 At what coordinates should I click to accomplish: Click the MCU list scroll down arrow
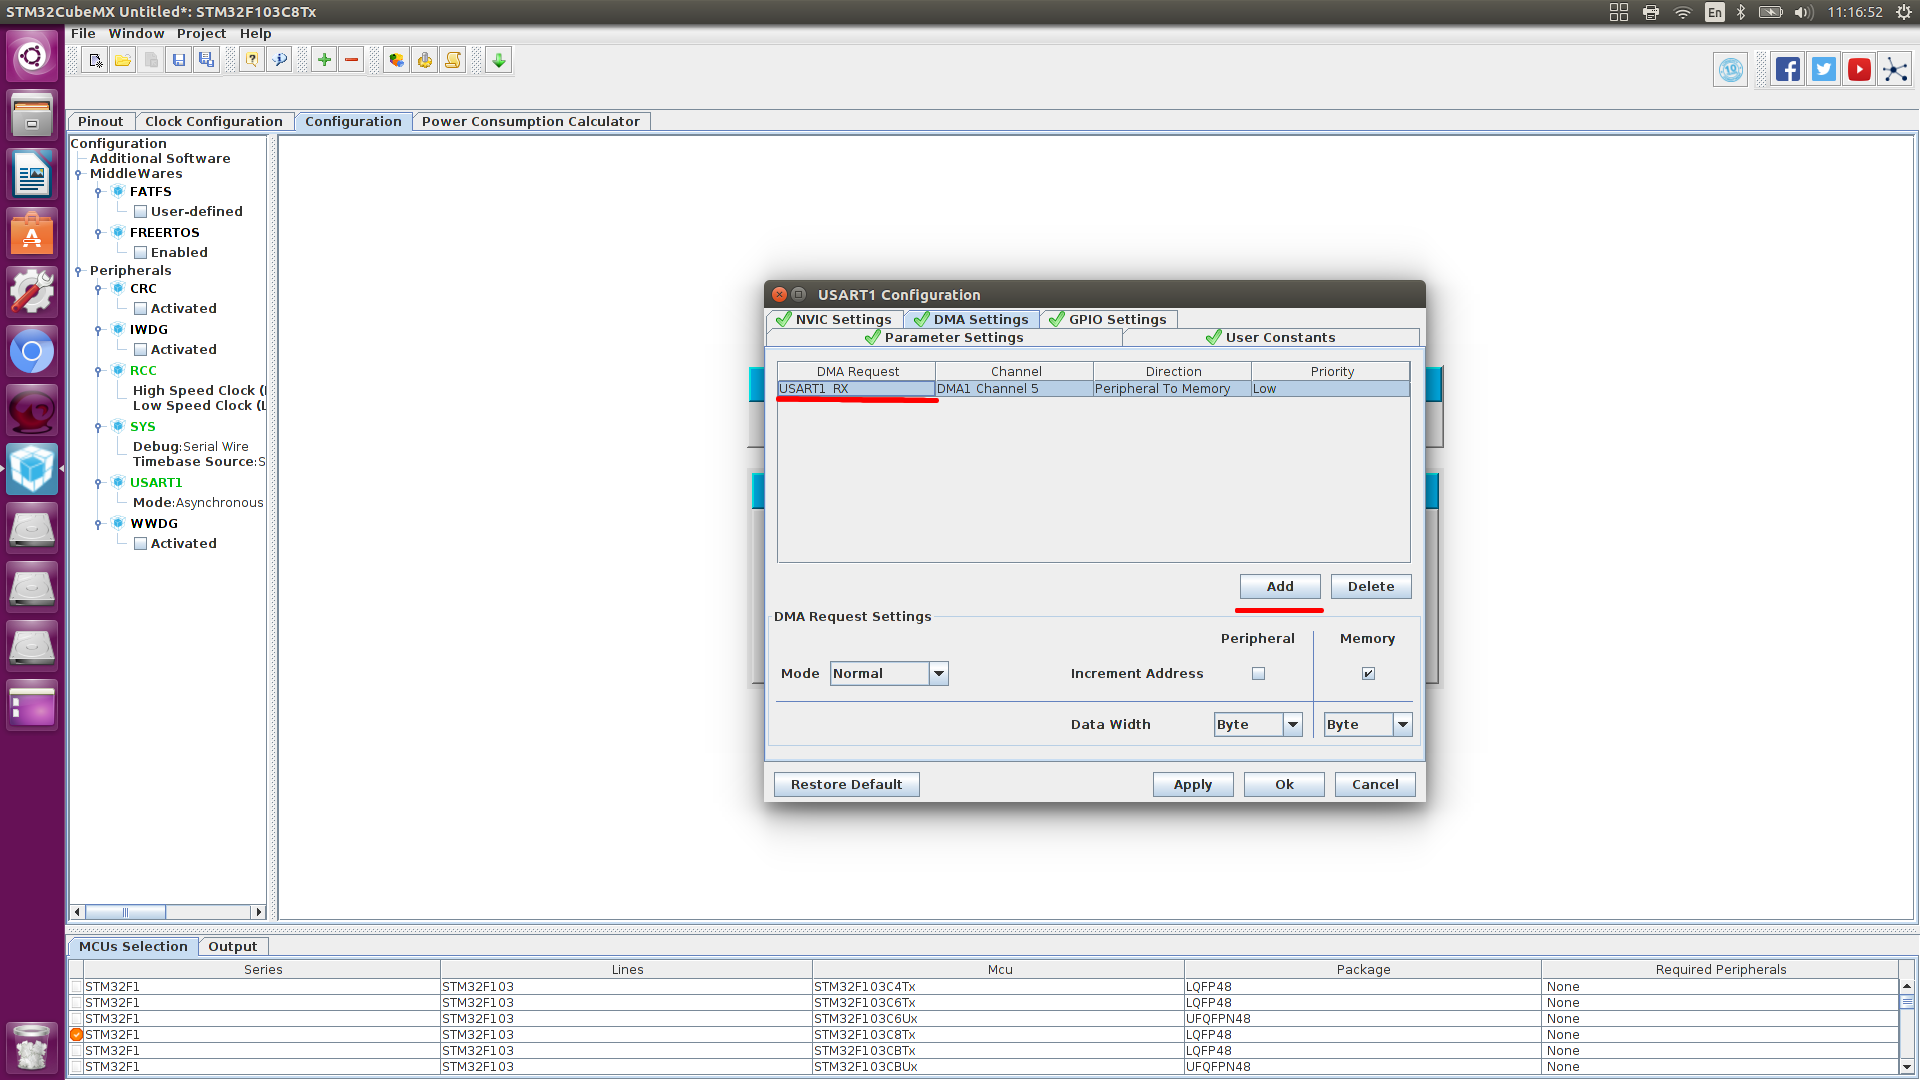pyautogui.click(x=1906, y=1067)
